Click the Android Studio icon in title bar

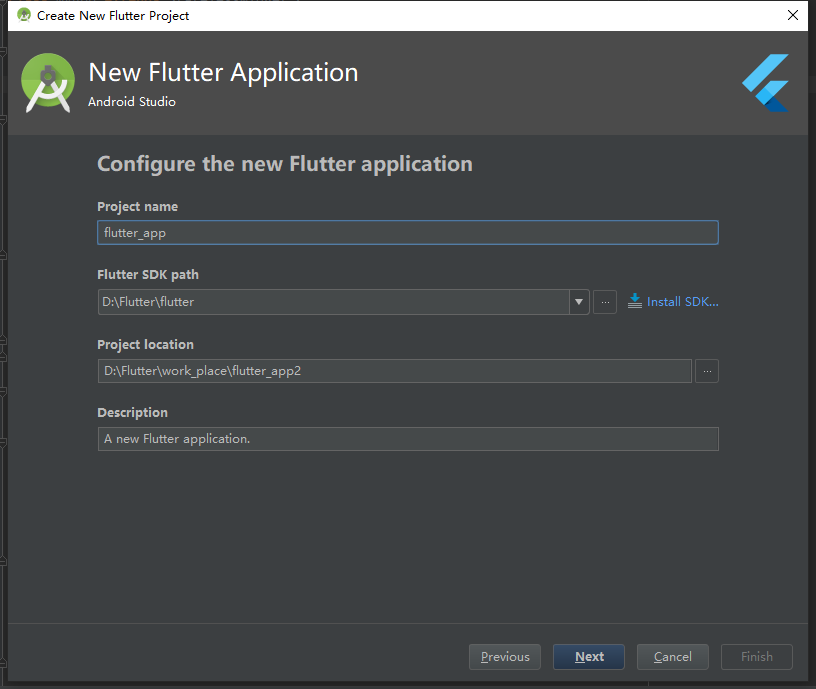24,15
